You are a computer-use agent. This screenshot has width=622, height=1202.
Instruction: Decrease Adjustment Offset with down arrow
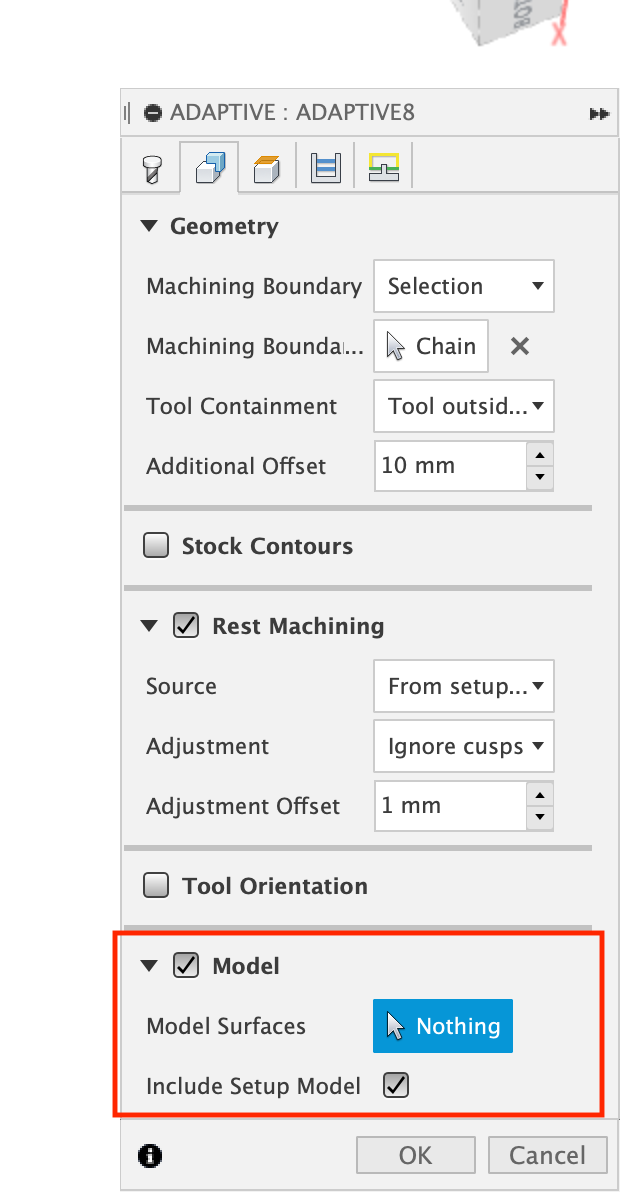[x=540, y=818]
